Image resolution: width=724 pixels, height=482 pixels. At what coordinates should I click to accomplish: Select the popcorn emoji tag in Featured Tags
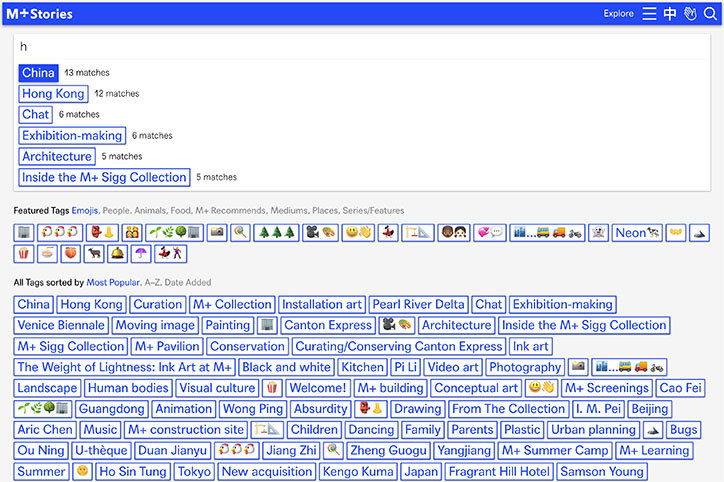pyautogui.click(x=24, y=253)
